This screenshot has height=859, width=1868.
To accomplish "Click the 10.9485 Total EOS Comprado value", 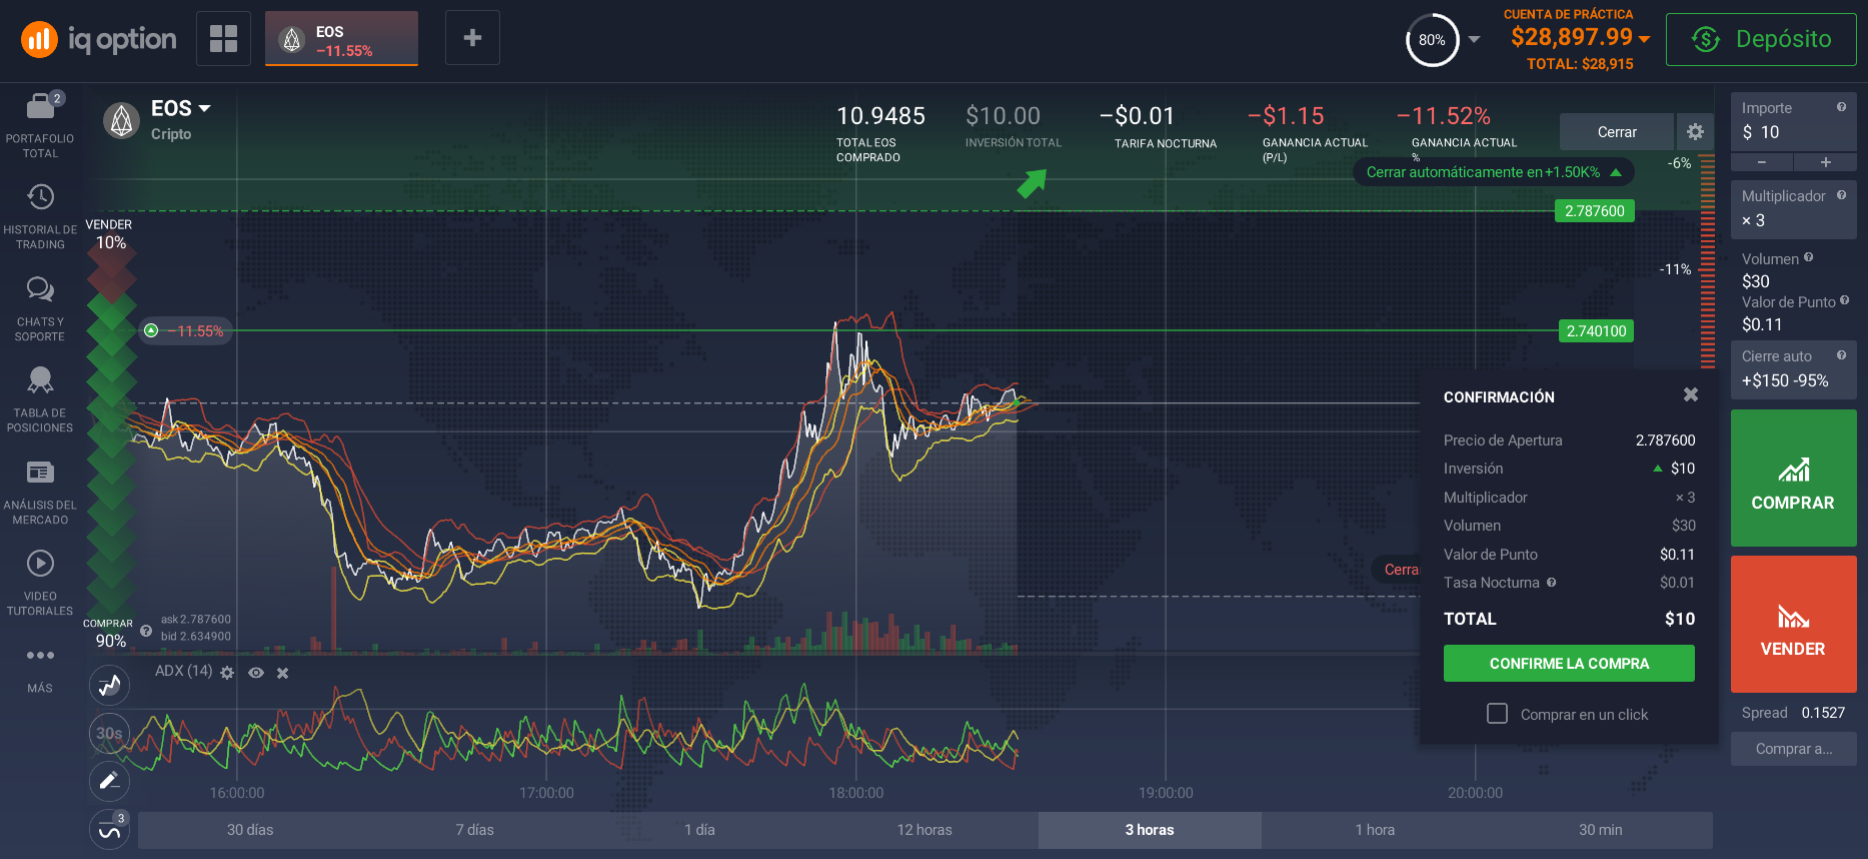I will [881, 116].
